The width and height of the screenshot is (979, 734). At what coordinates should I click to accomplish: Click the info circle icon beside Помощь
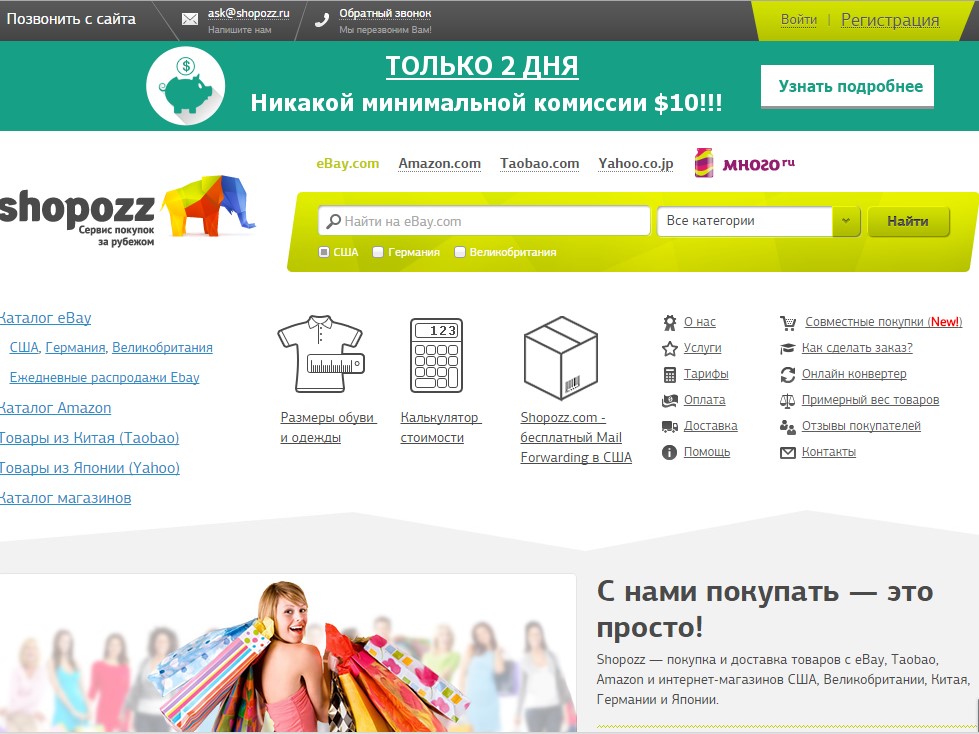(669, 453)
